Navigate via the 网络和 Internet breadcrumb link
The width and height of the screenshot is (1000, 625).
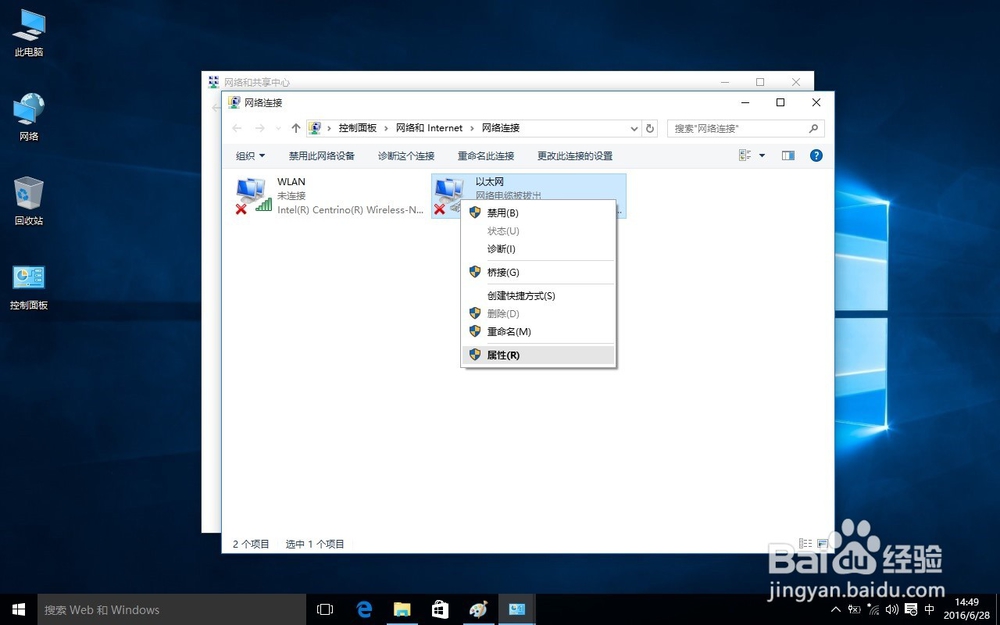[x=429, y=128]
